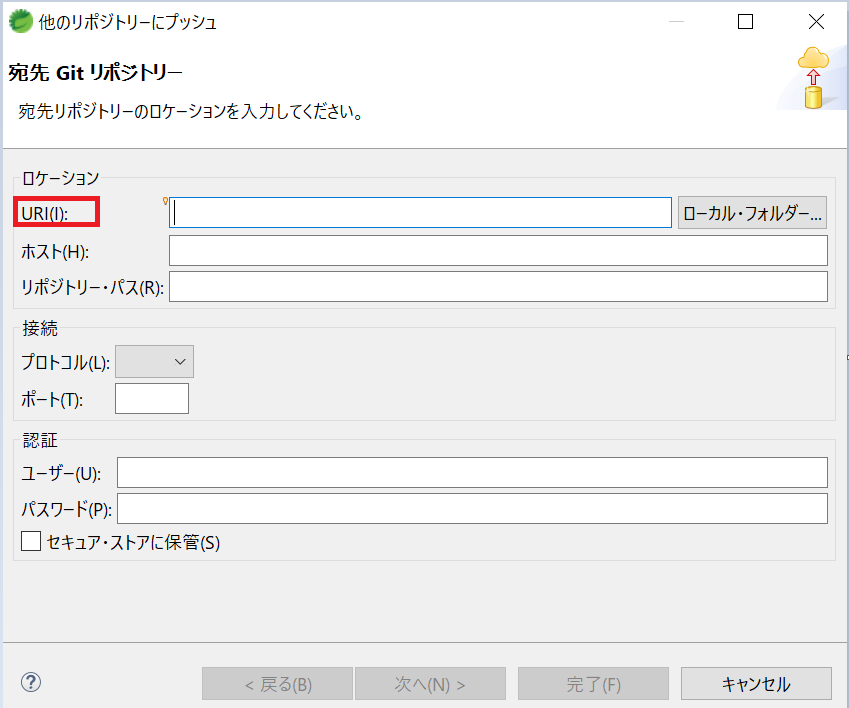Click inside the URI input field

coord(420,212)
